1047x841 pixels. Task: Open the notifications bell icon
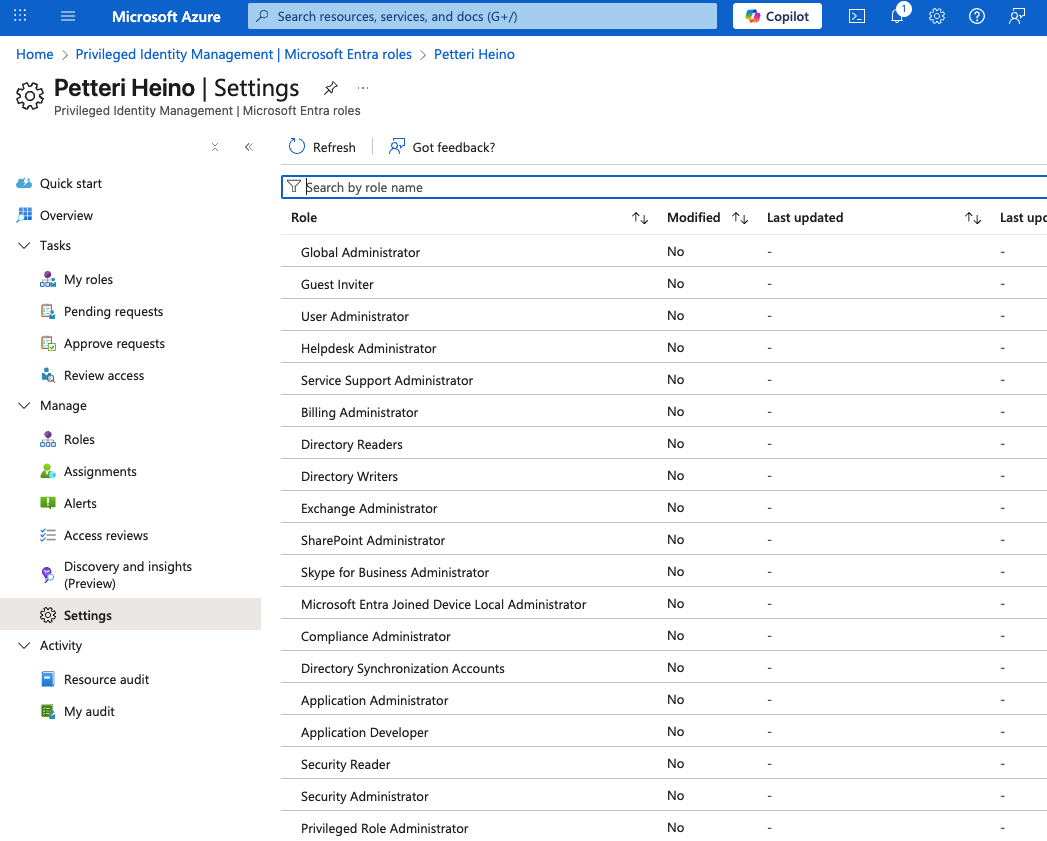point(897,16)
